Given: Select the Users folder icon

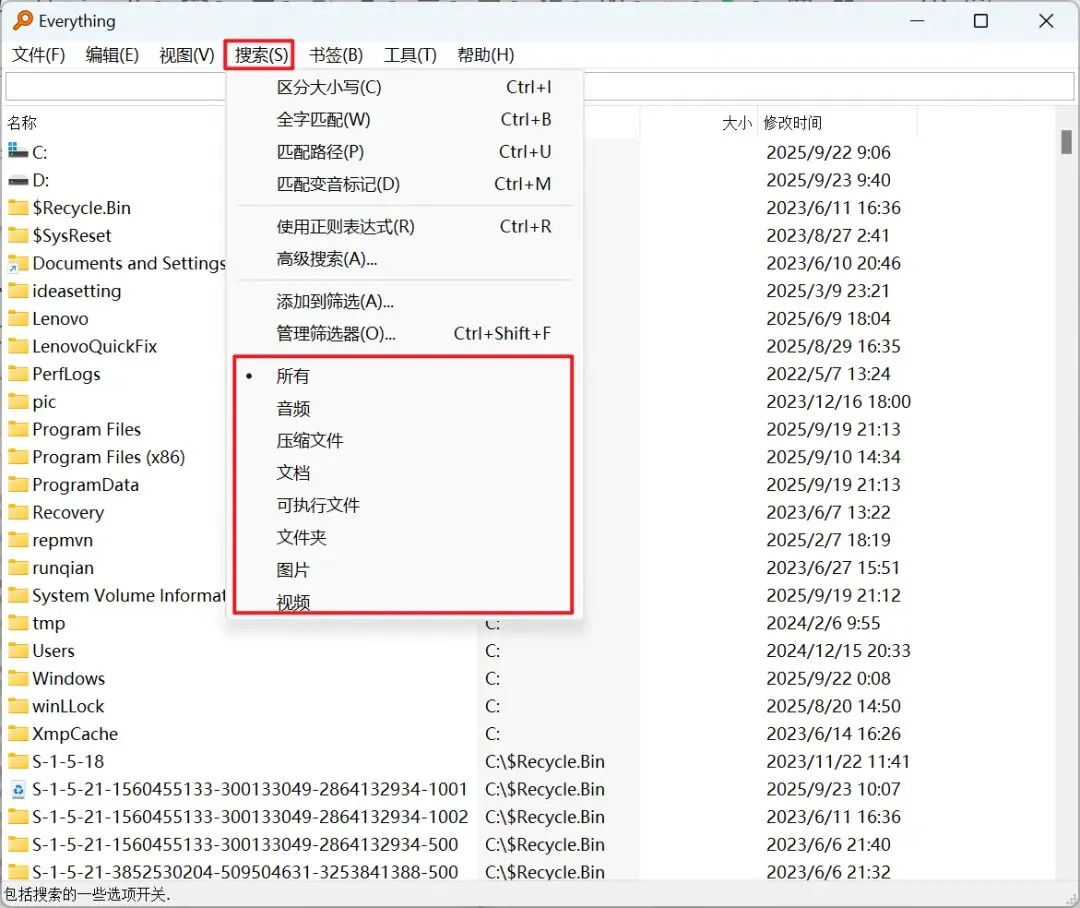Looking at the screenshot, I should point(18,650).
